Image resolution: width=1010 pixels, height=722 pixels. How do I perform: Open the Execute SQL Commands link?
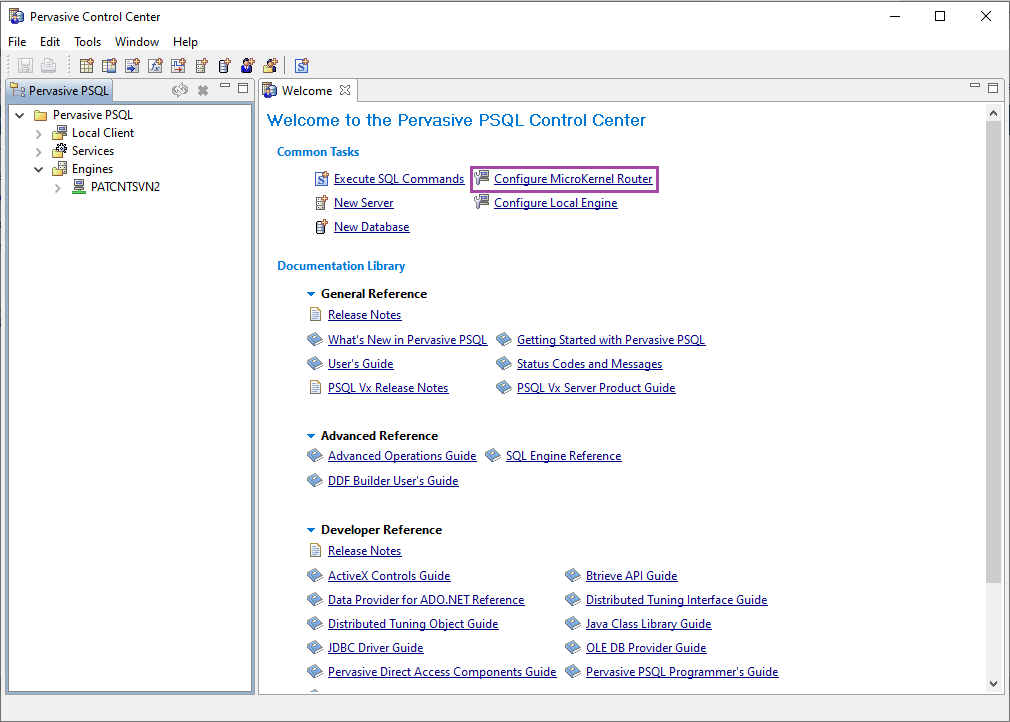point(399,179)
